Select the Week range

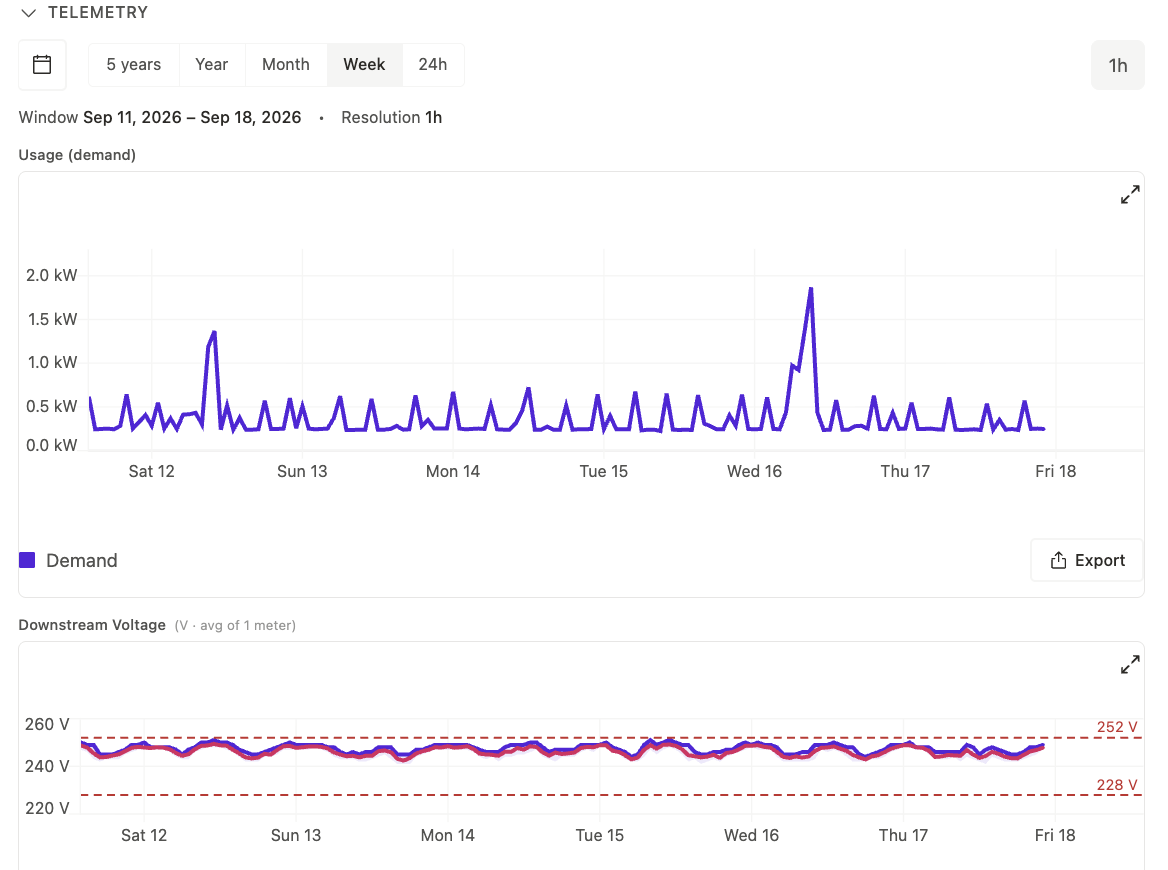click(x=364, y=65)
